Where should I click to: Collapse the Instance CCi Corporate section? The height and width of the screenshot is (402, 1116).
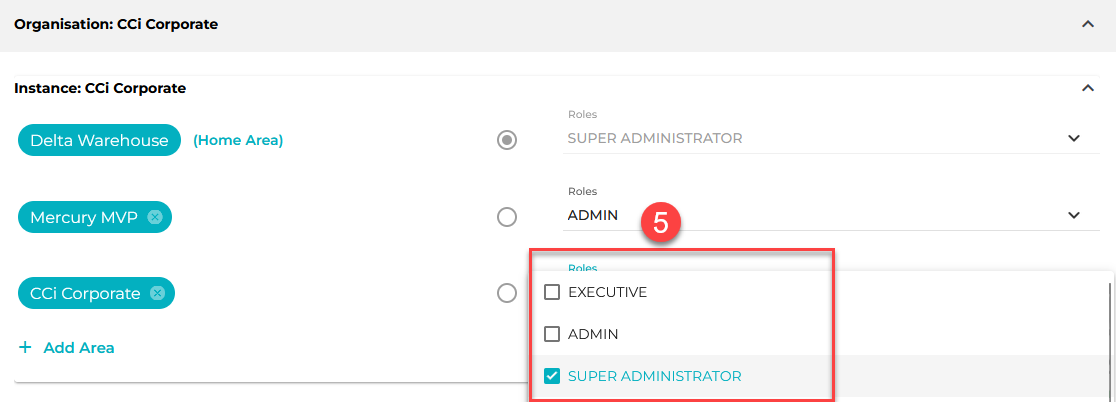[x=1087, y=88]
